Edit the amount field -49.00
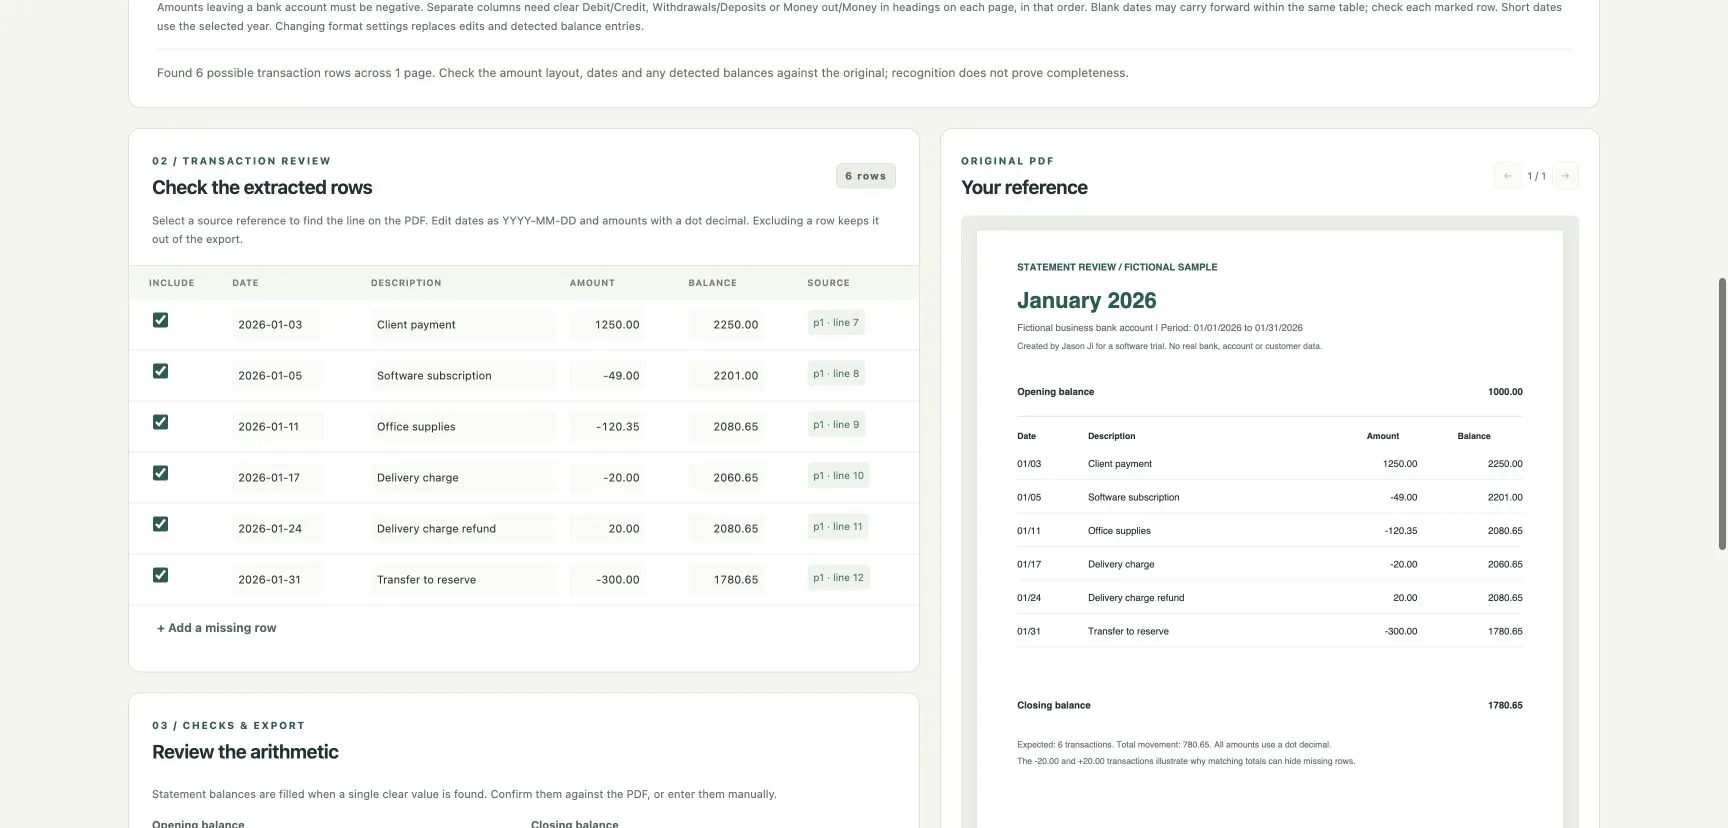The width and height of the screenshot is (1728, 828). [x=608, y=376]
